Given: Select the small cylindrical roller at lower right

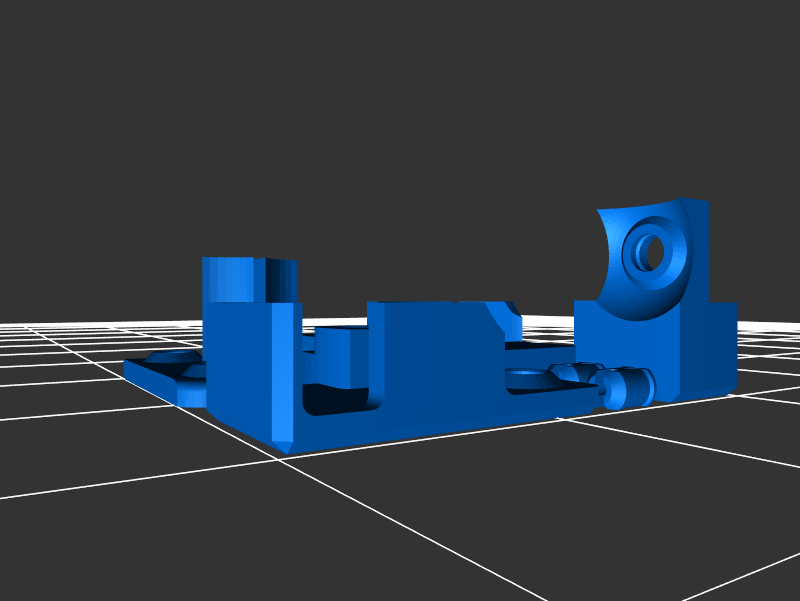Looking at the screenshot, I should [630, 387].
